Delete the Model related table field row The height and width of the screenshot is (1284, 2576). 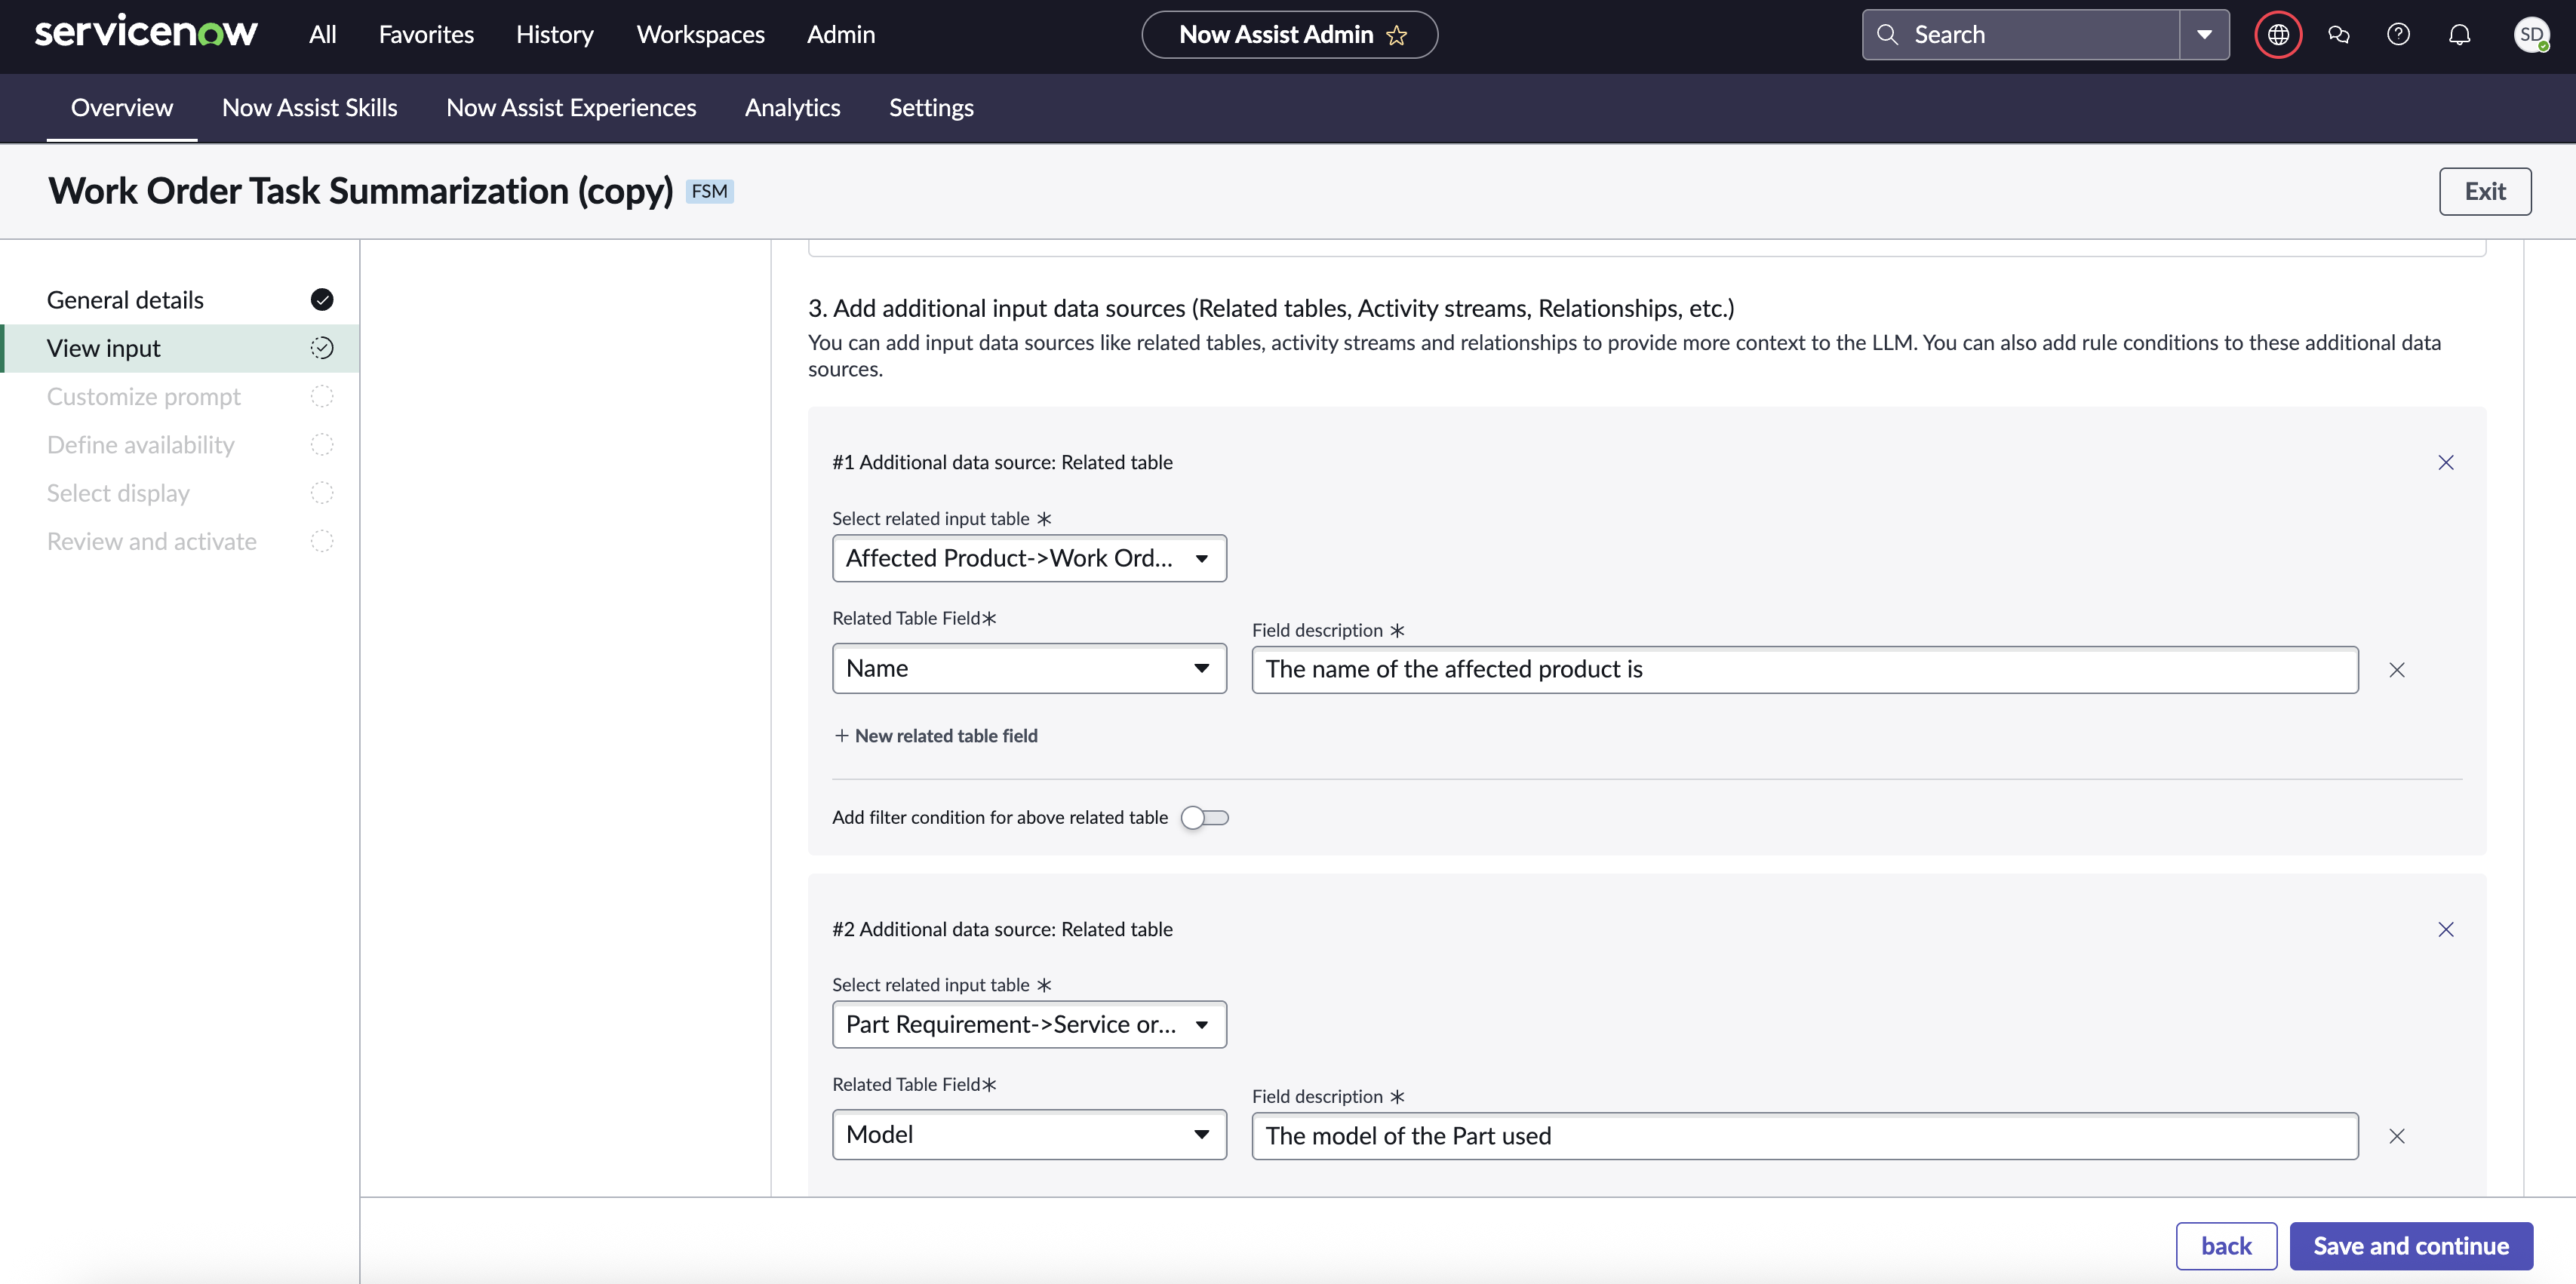(x=2396, y=1136)
